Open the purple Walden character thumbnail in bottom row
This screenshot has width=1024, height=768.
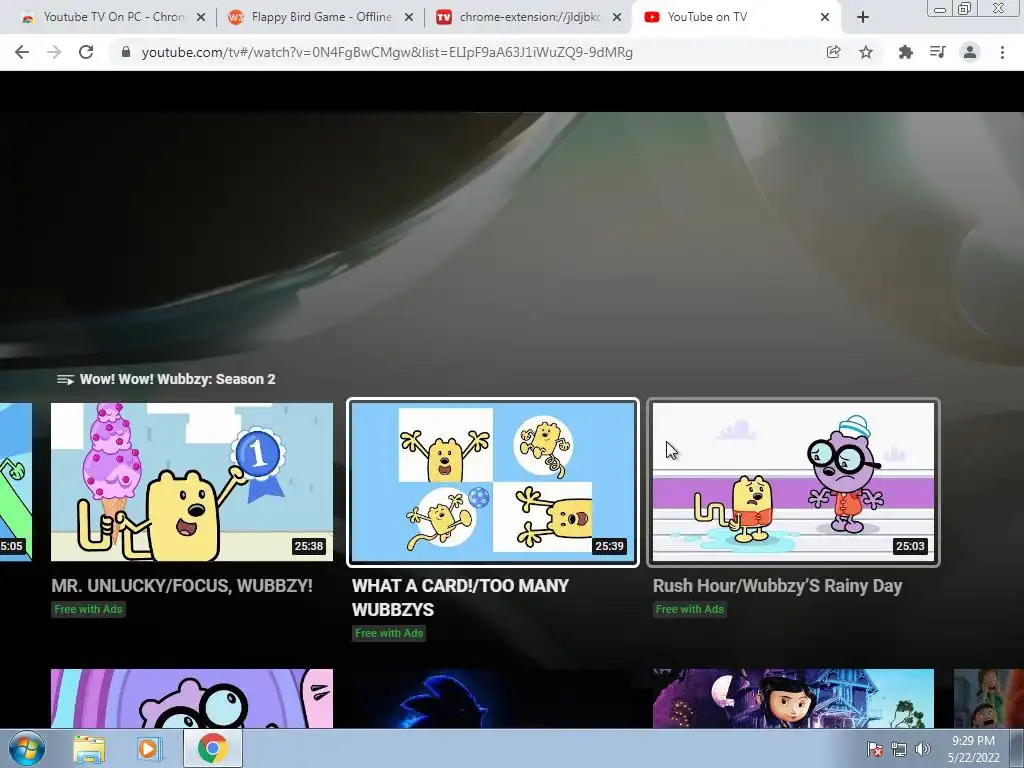192,698
